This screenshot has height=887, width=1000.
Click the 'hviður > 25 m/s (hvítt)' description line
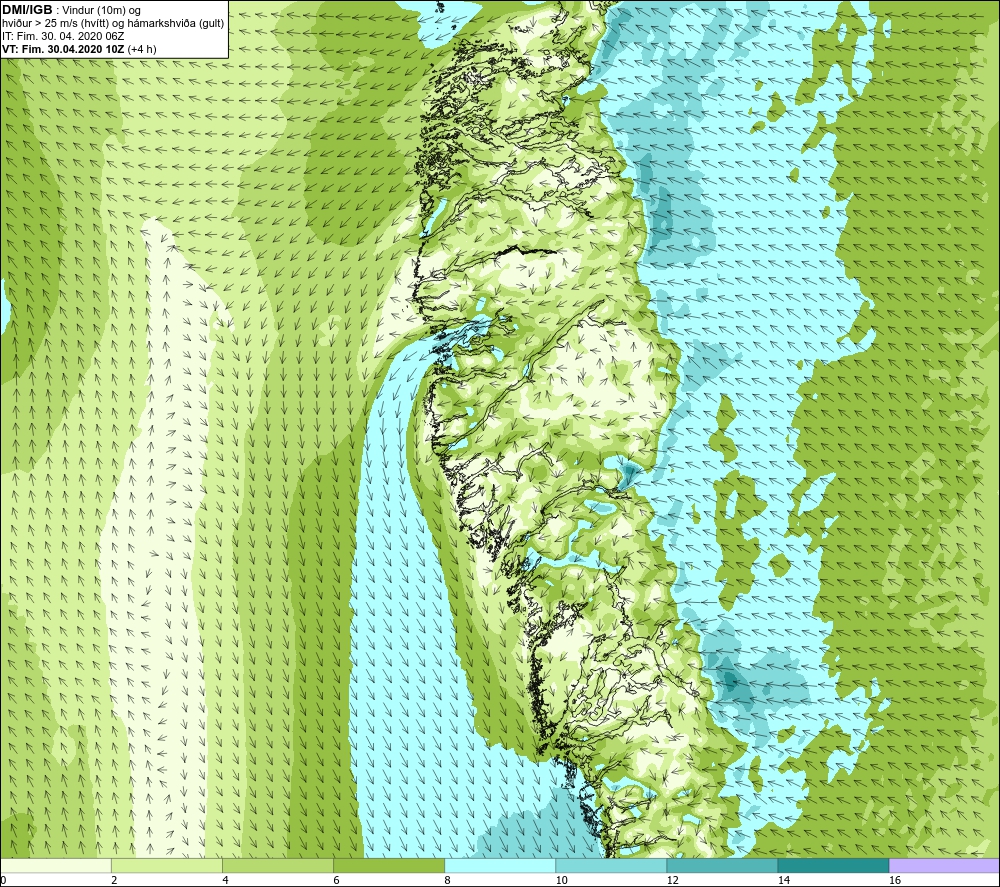[x=113, y=24]
